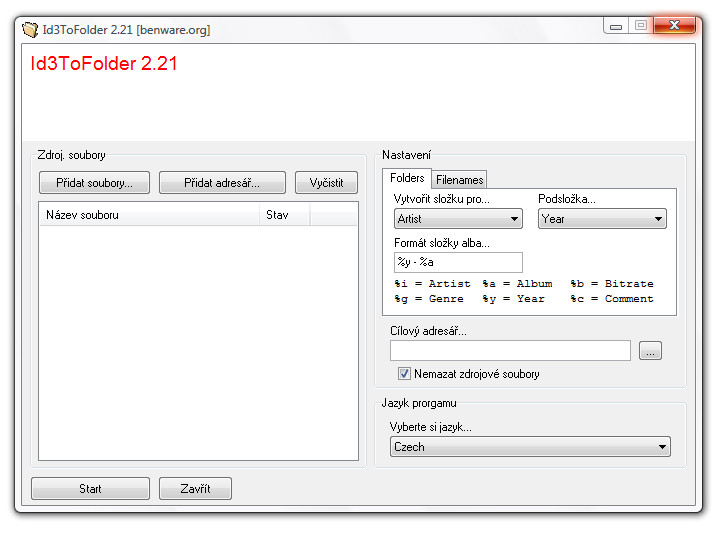Click the red Id3ToFolder 2.21 heading
The image size is (718, 535).
(x=104, y=64)
